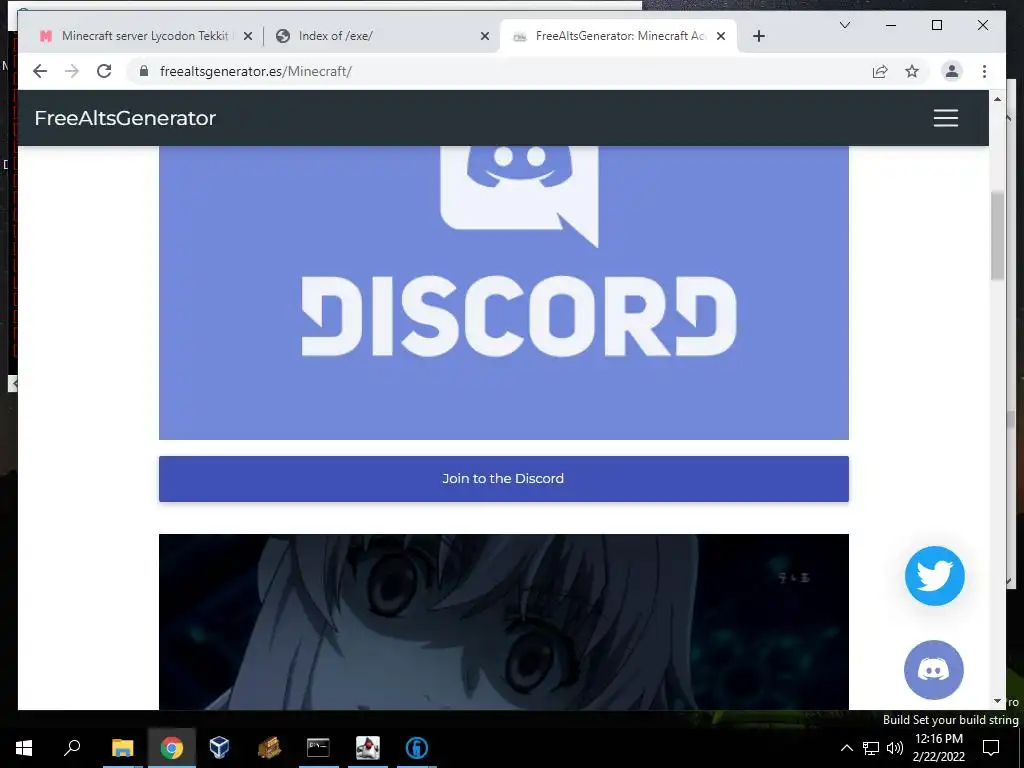Click the page vertical scrollbar thumb
The image size is (1024, 768).
coord(997,236)
